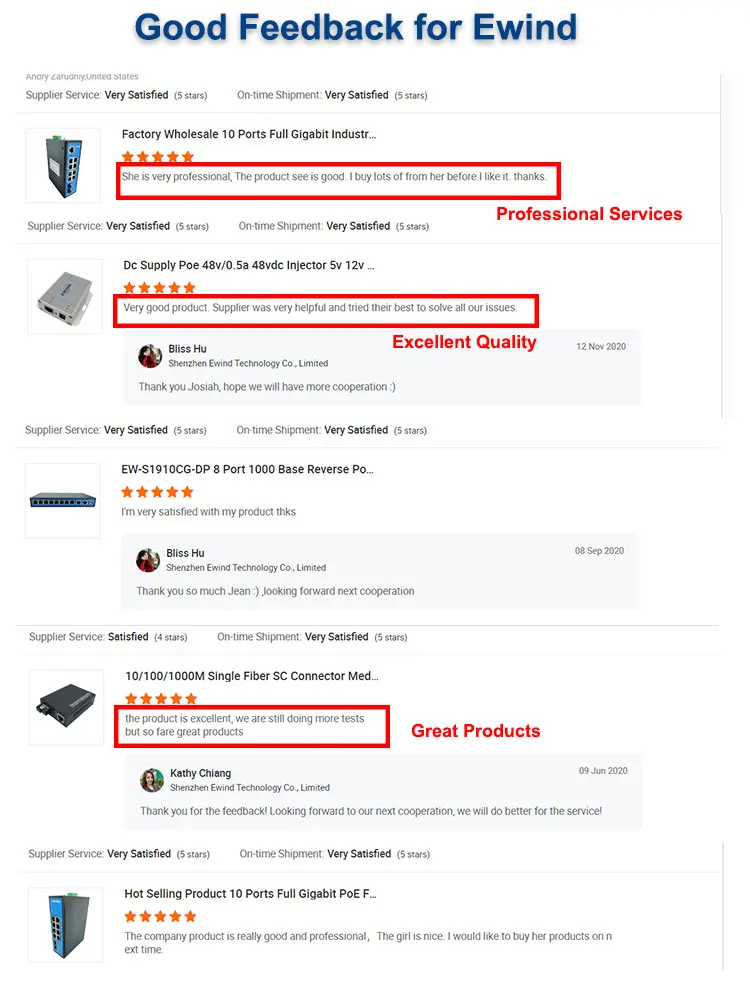Viewport: 750px width, 1000px height.
Task: Open '10/100/1000M Single Fiber SC Connector' title
Action: (252, 675)
